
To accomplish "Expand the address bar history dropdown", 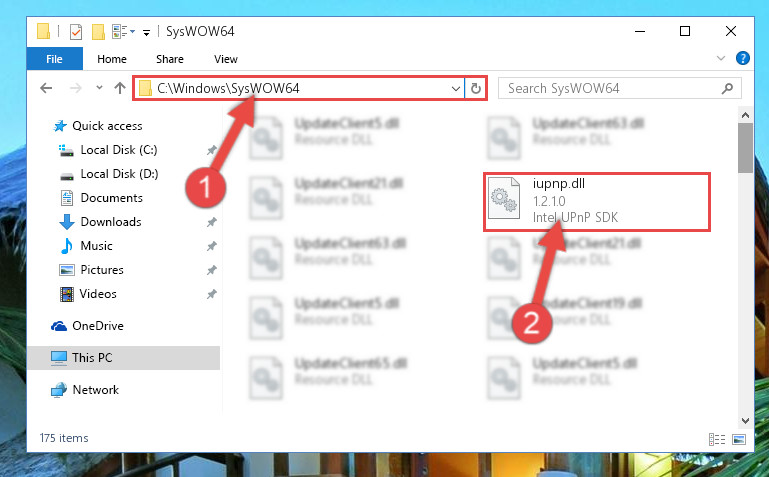I will [456, 89].
